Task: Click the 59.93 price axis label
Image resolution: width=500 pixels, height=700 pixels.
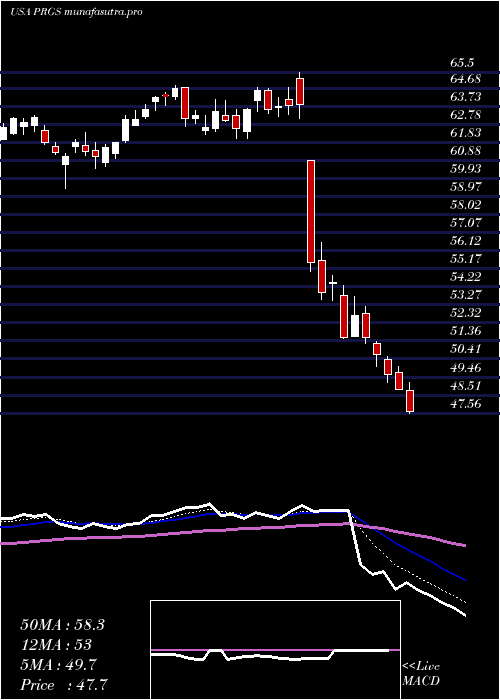Action: pyautogui.click(x=466, y=169)
